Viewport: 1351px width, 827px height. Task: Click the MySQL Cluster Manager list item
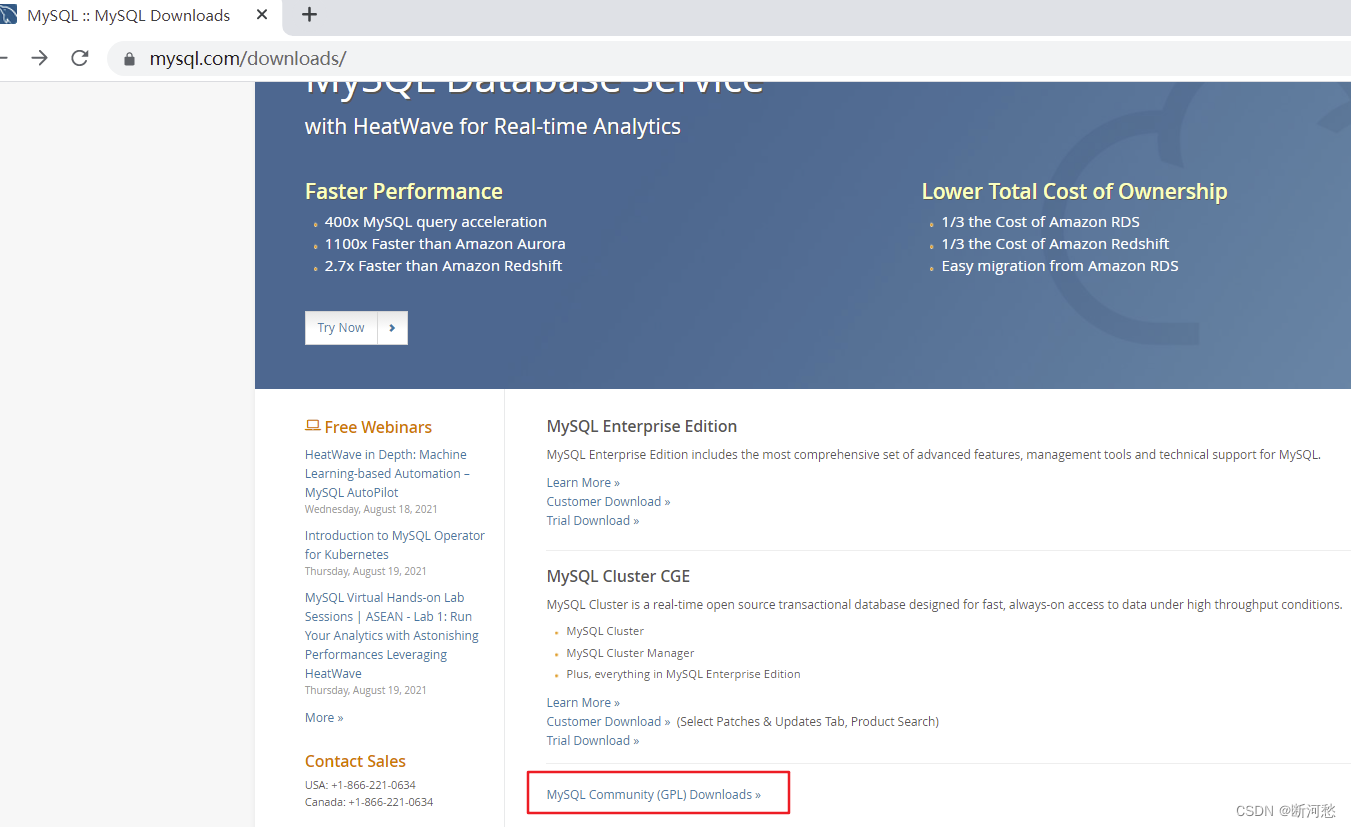tap(629, 652)
